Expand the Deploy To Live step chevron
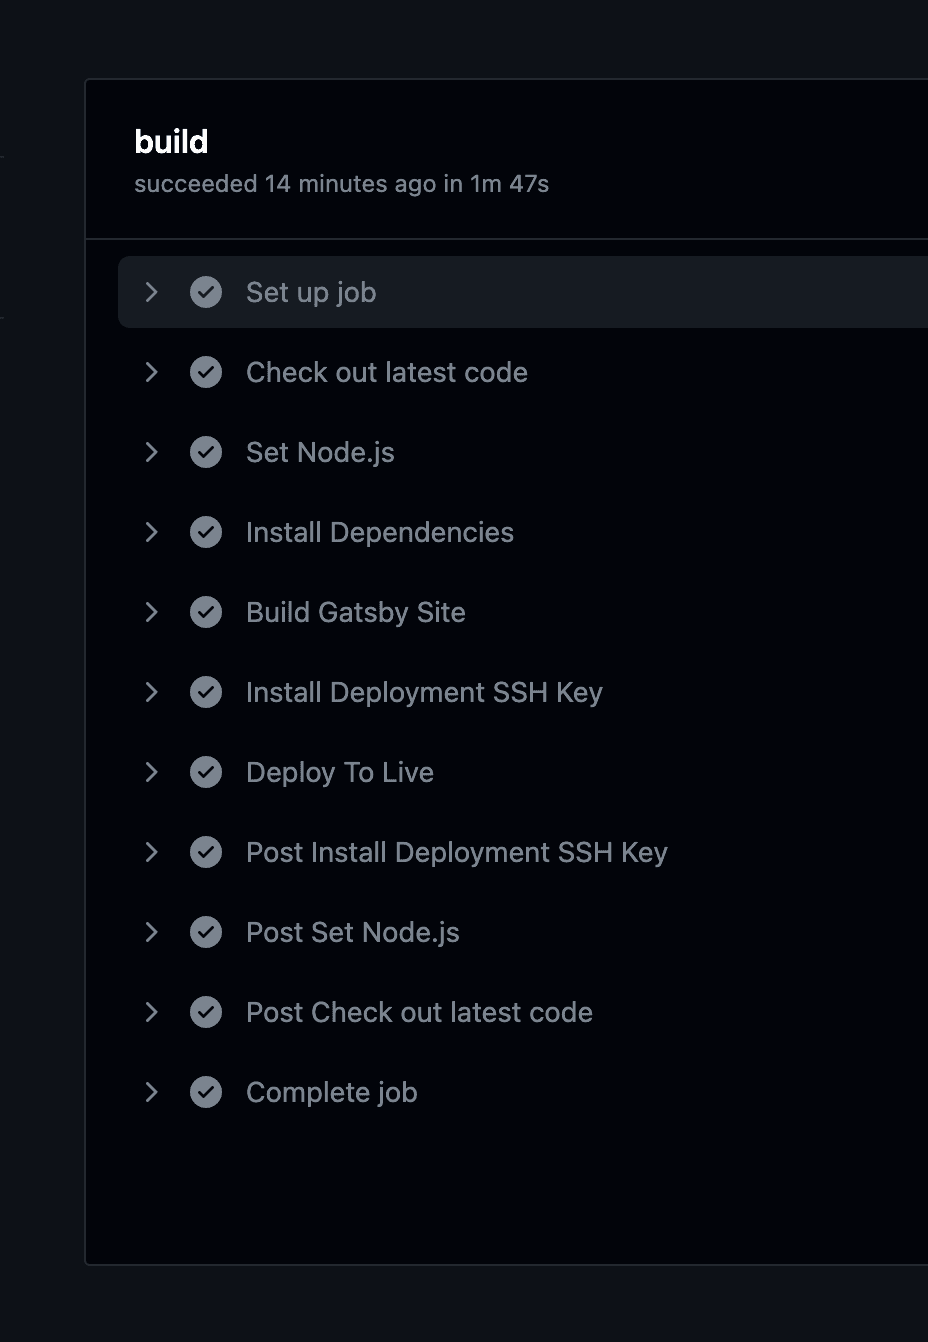This screenshot has width=928, height=1342. click(152, 772)
